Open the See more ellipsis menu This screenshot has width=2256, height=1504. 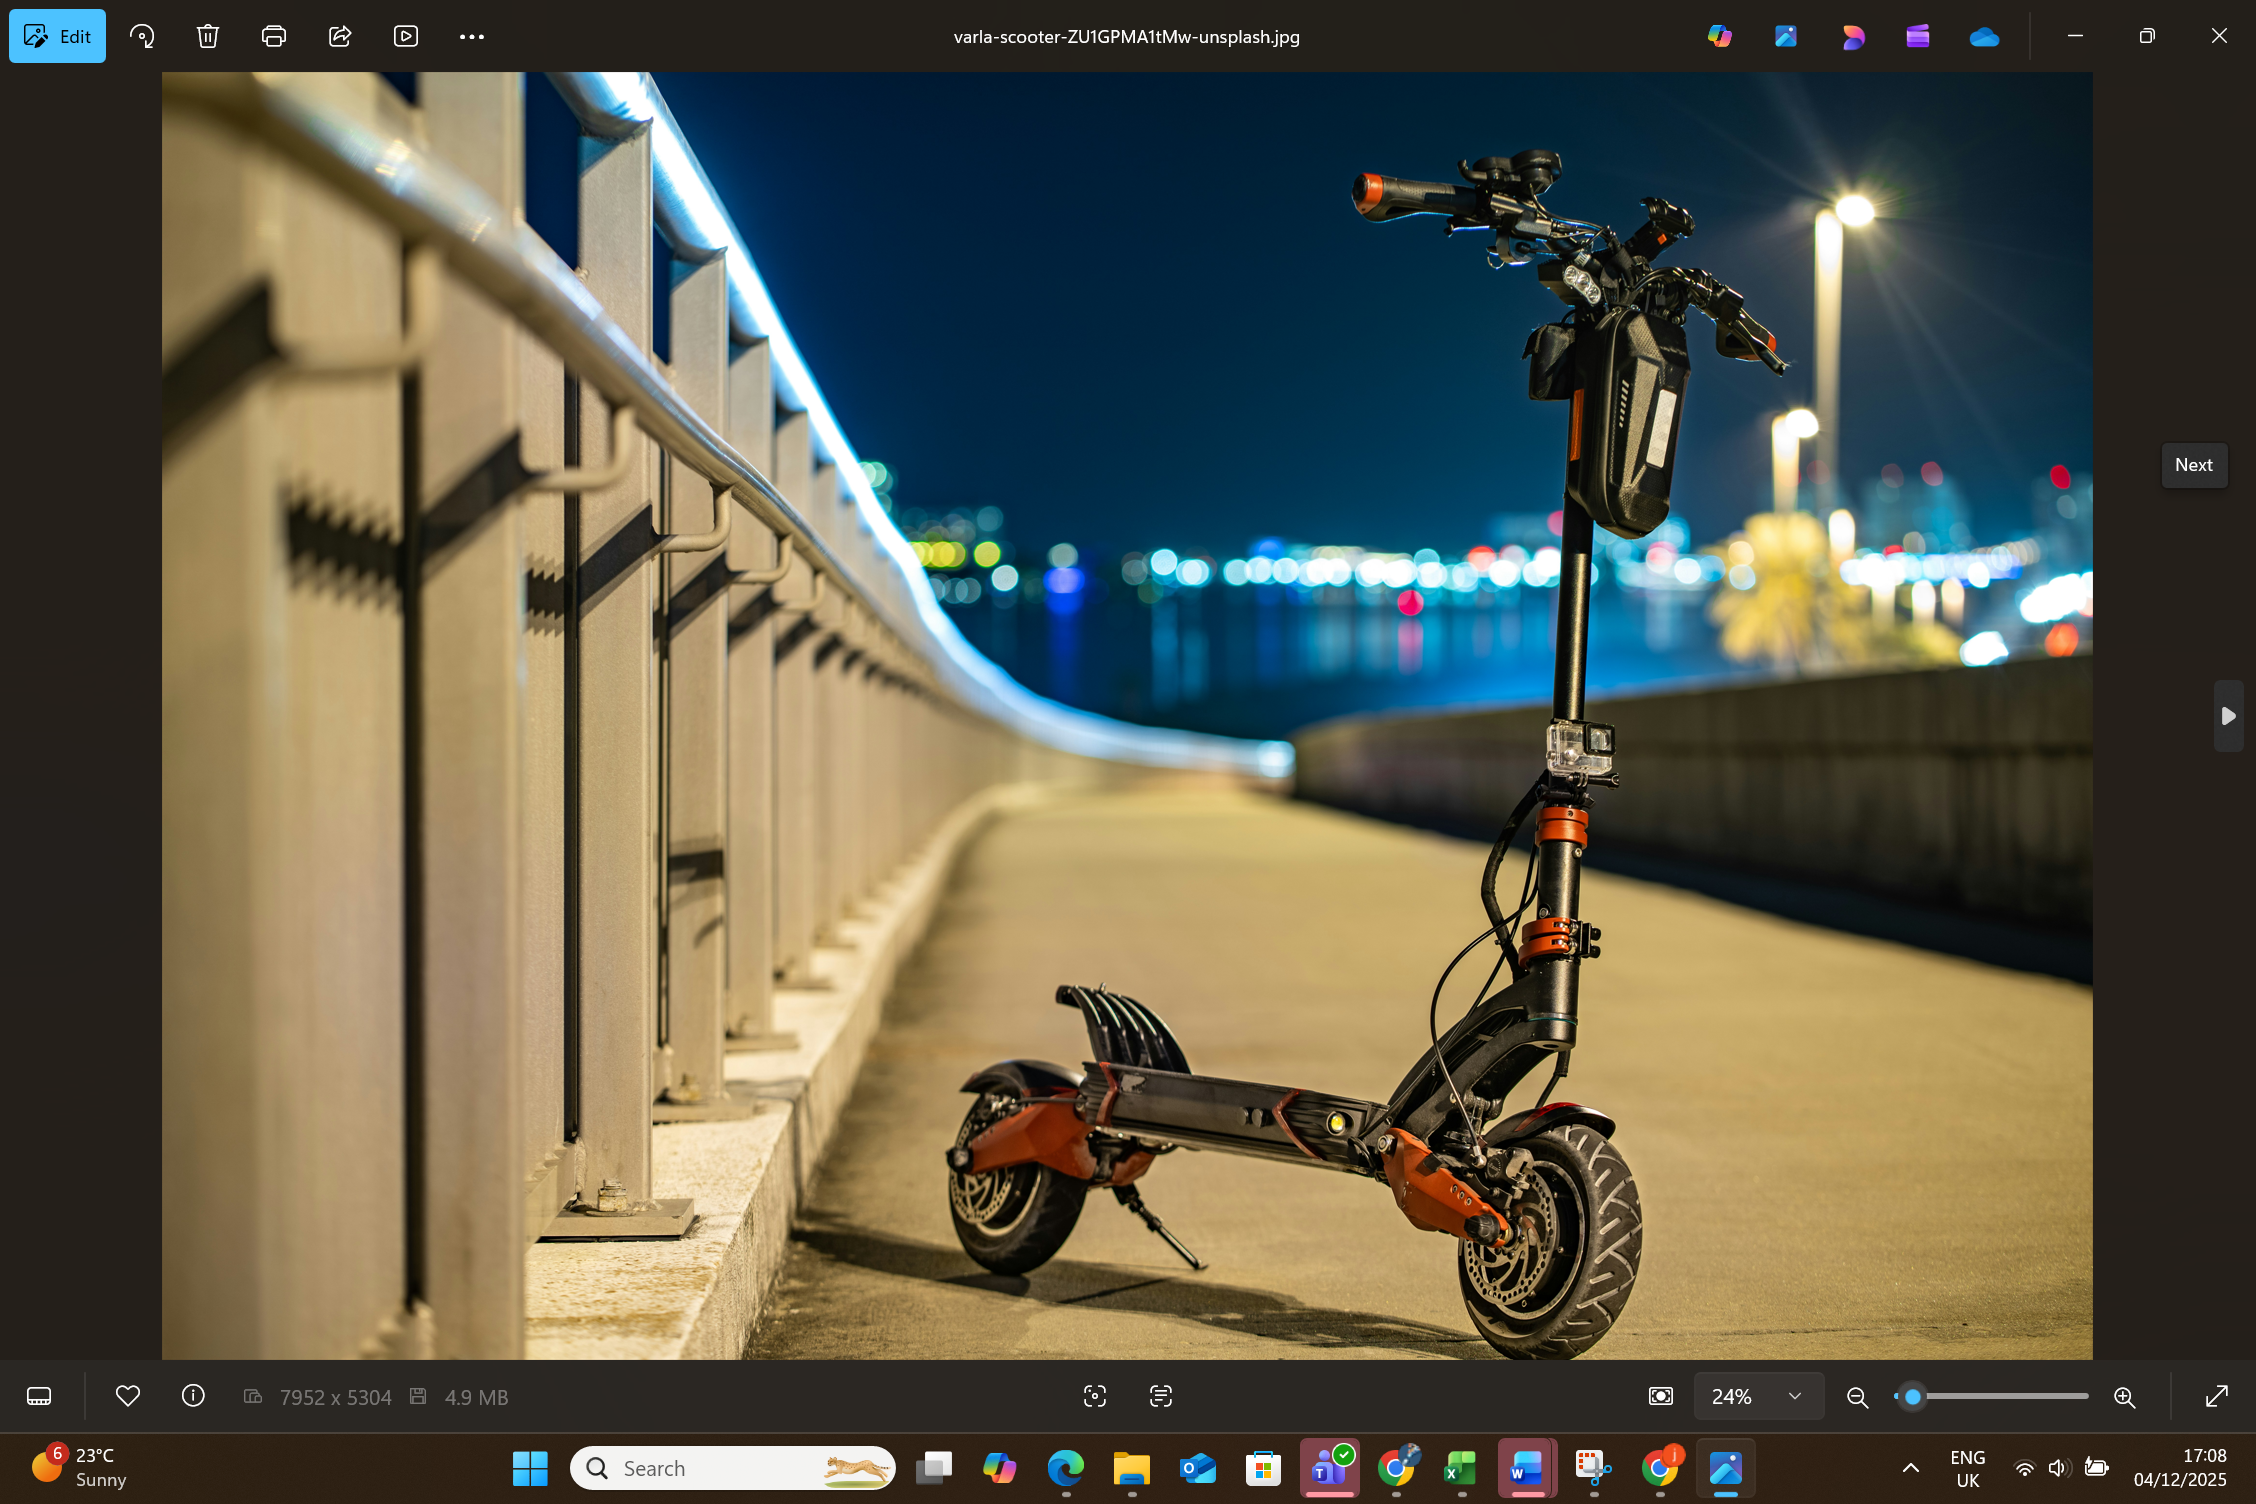(471, 37)
